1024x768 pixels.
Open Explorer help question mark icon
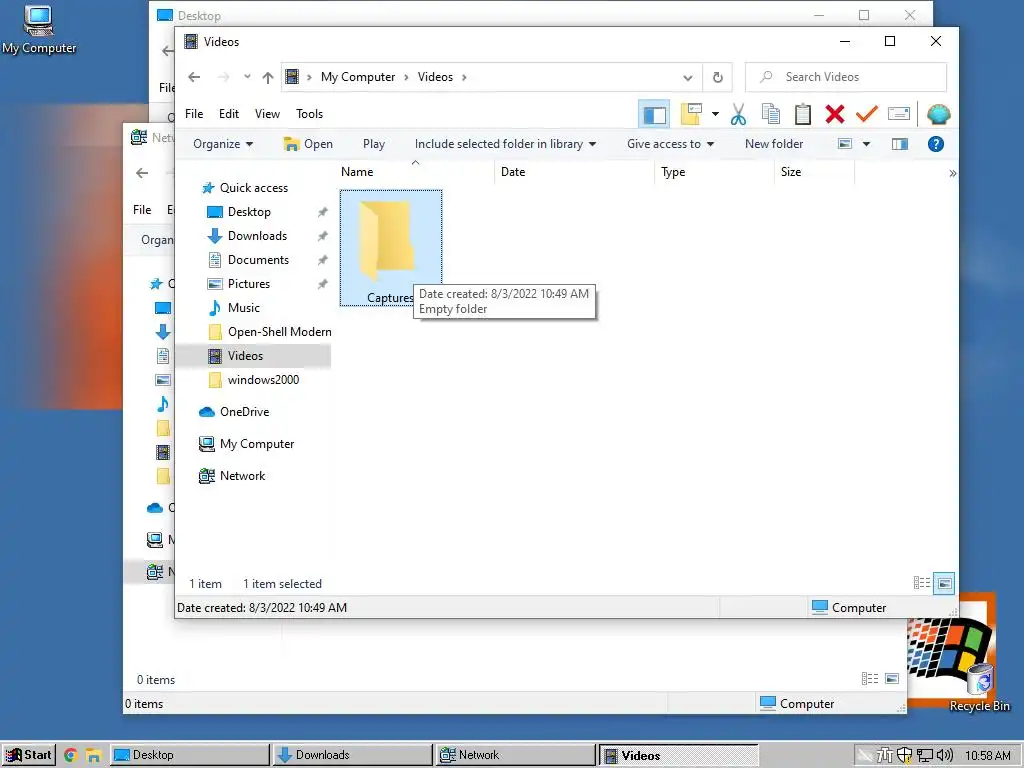coord(935,144)
